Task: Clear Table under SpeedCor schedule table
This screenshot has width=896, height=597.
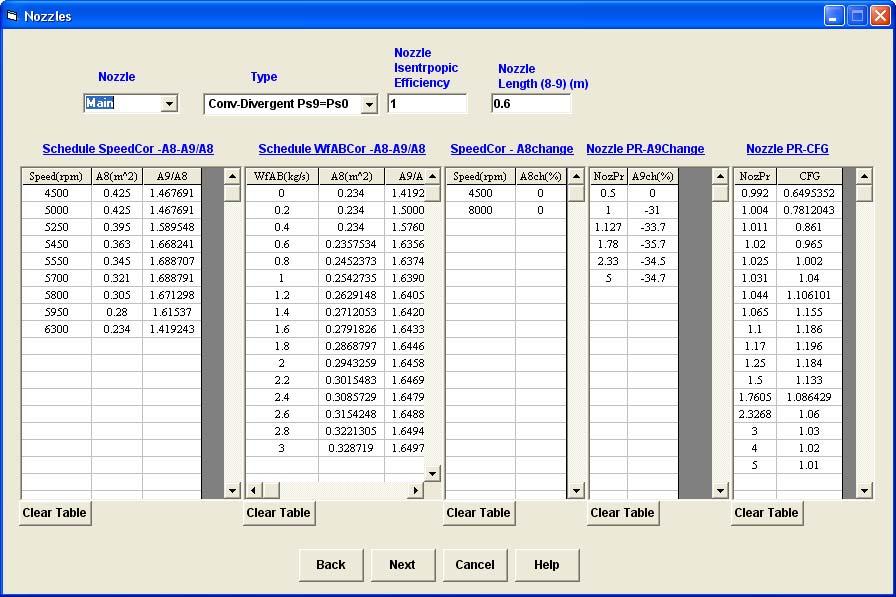Action: [x=55, y=513]
